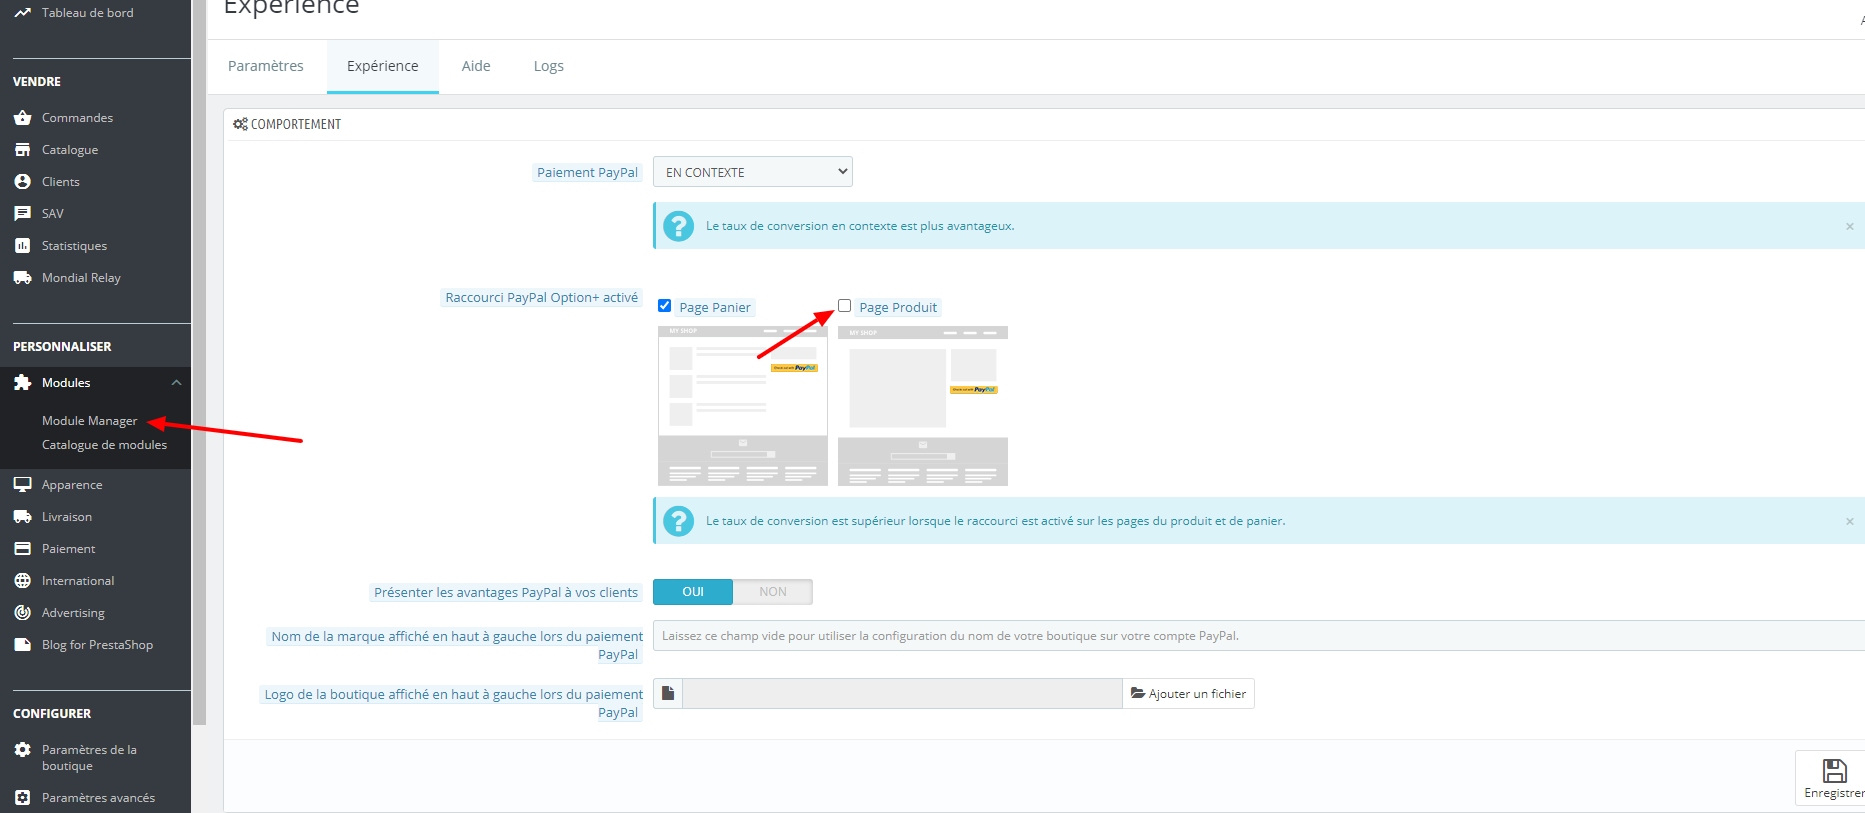Viewport: 1865px width, 813px height.
Task: Click the Modules puzzle piece icon
Action: click(22, 383)
